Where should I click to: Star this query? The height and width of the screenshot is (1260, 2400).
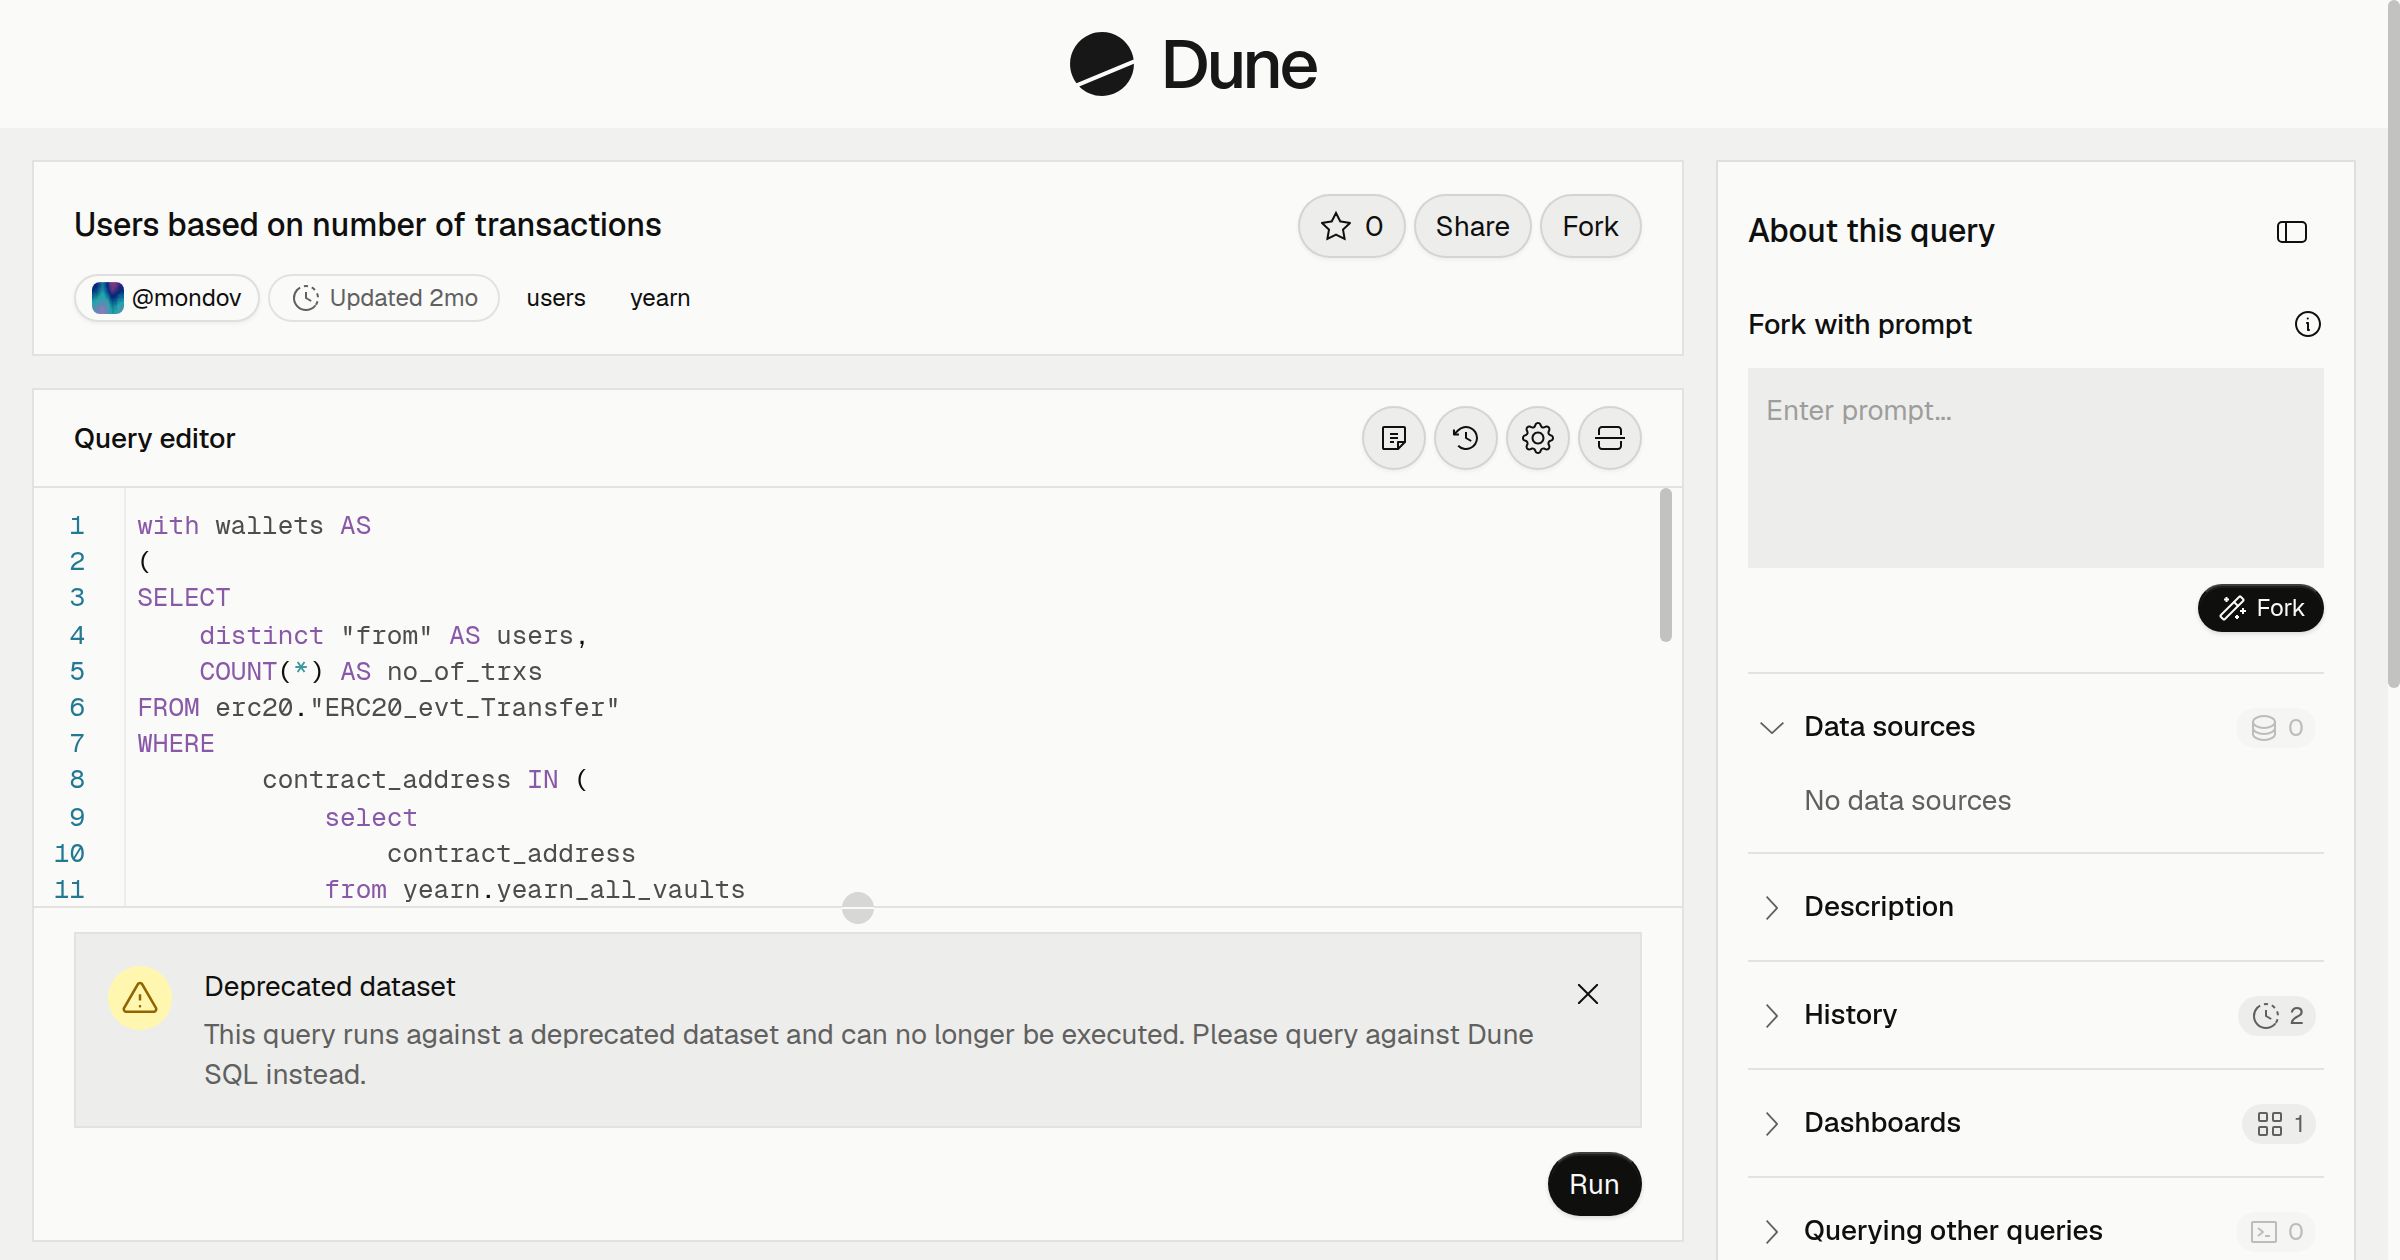1352,226
